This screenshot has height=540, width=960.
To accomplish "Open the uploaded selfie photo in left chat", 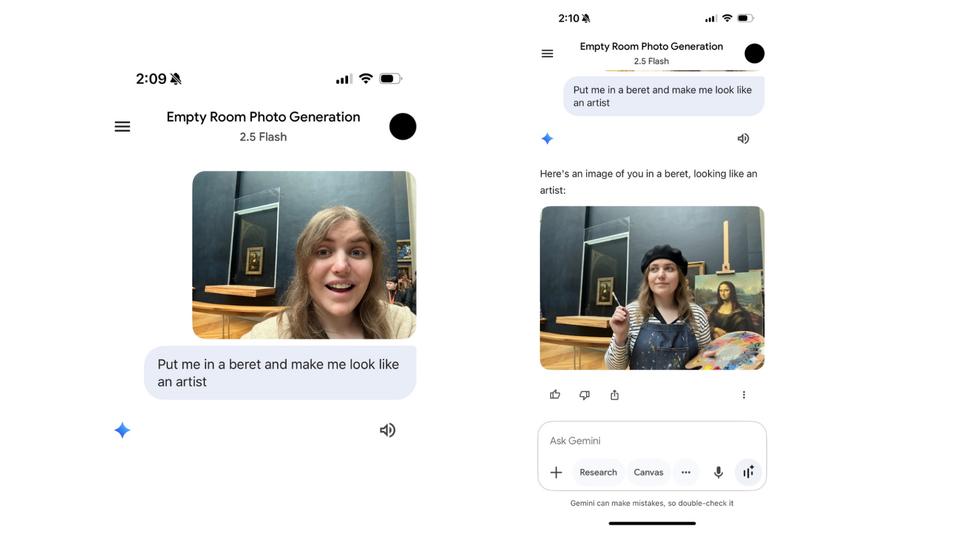I will (x=304, y=255).
